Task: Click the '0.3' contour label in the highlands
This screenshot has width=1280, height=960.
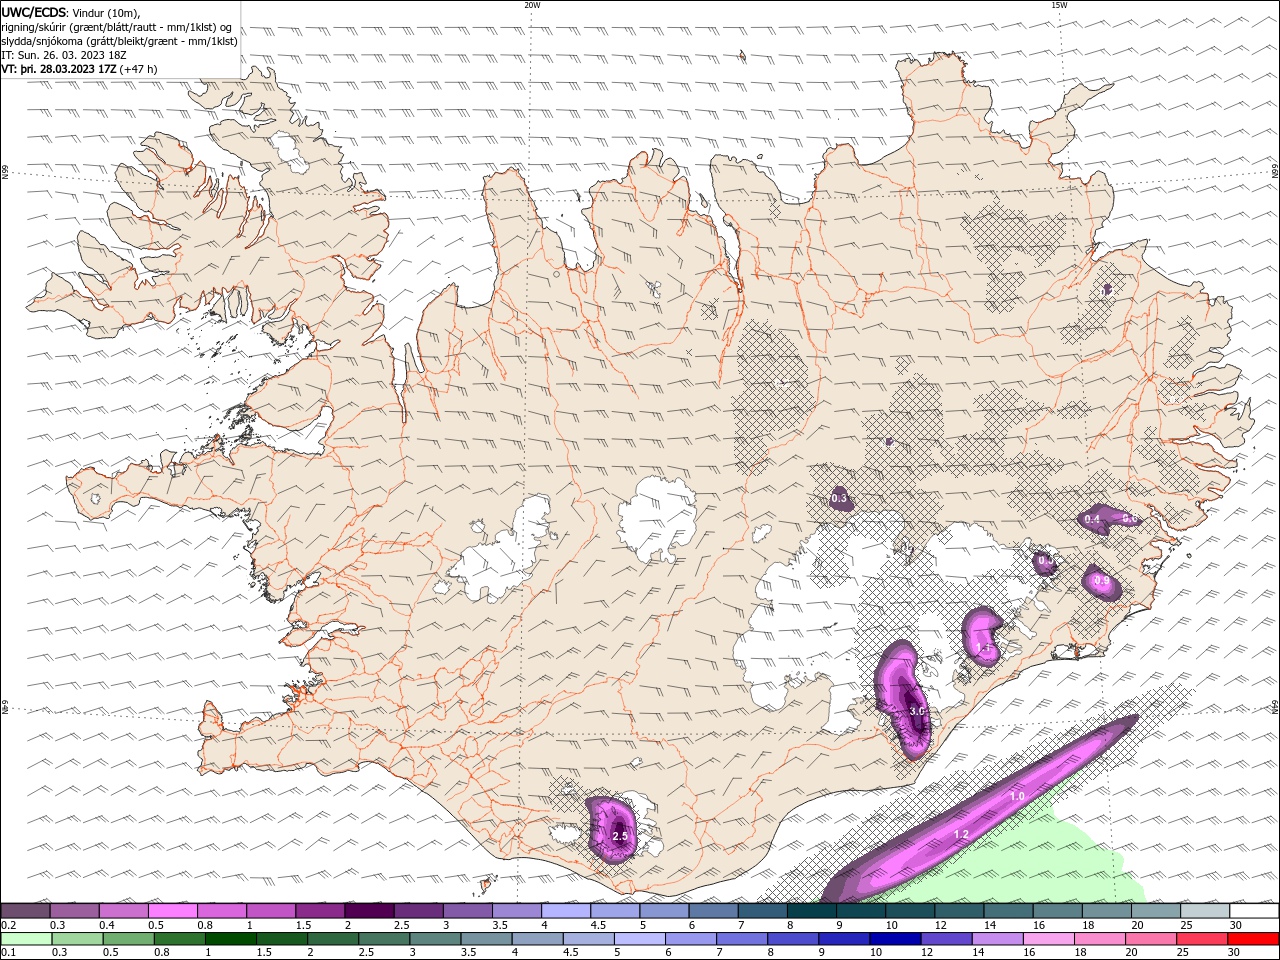Action: 839,498
